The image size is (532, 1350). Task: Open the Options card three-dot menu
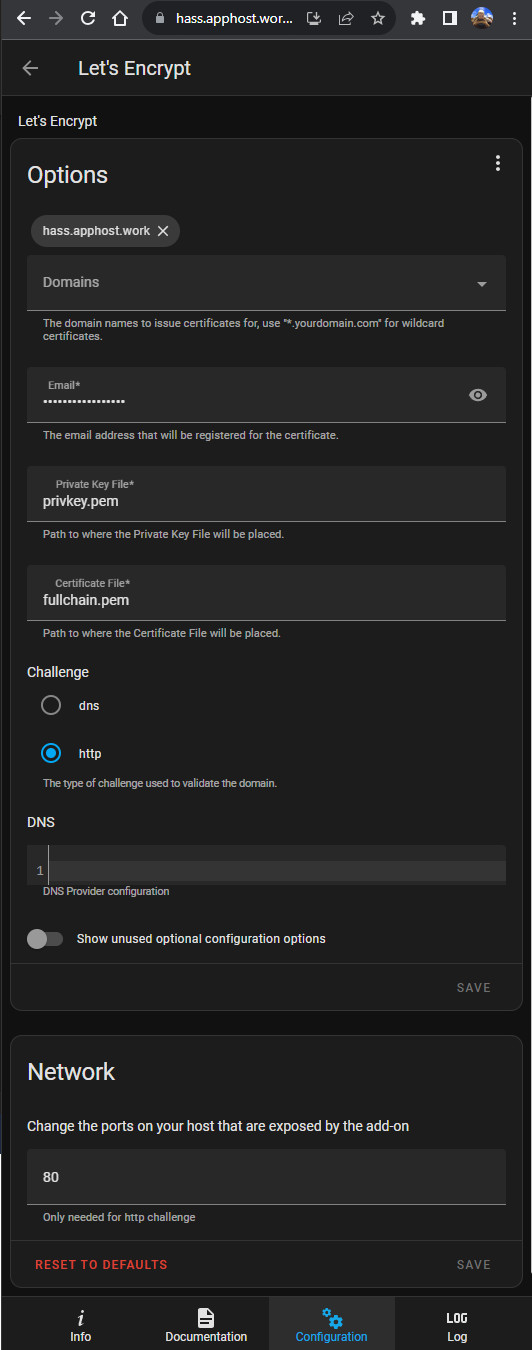[x=497, y=164]
